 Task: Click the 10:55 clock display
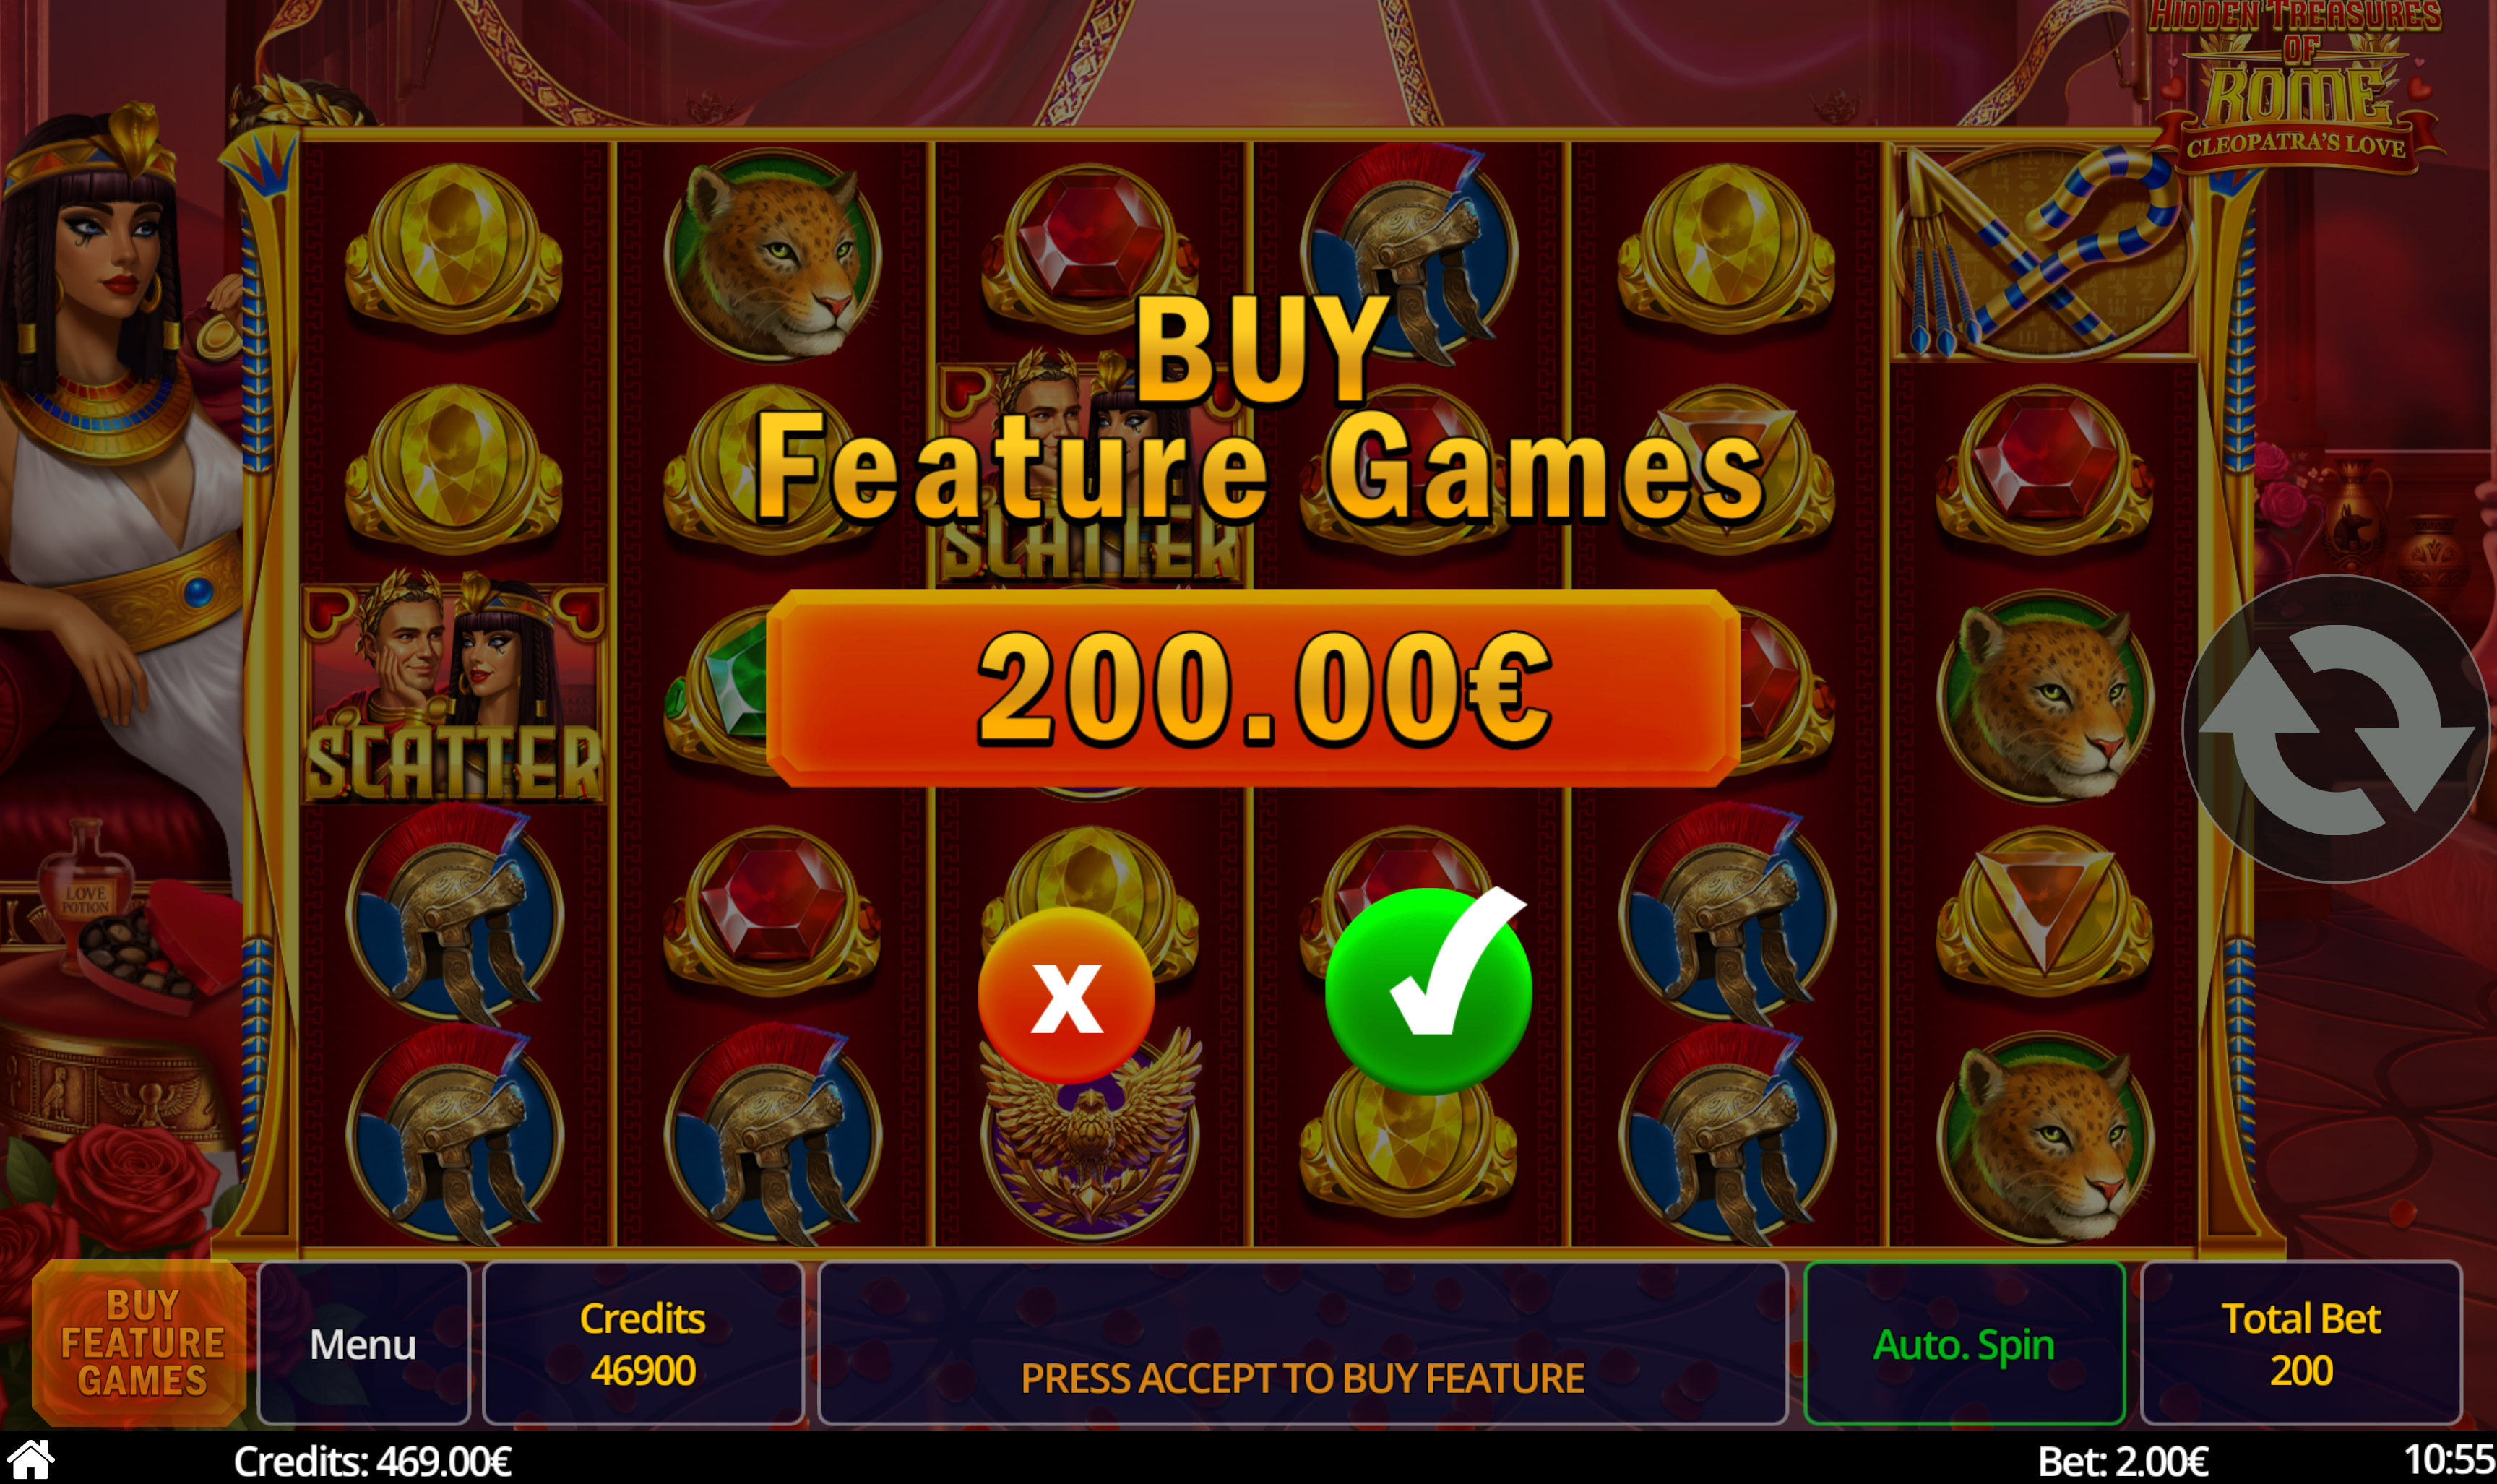coord(2449,1460)
